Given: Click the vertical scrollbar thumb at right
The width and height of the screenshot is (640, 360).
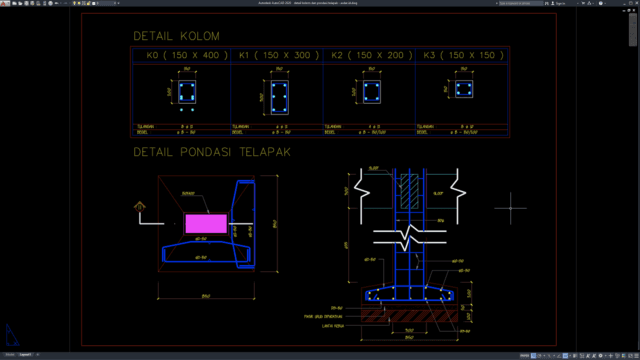Looking at the screenshot, I should click(633, 29).
